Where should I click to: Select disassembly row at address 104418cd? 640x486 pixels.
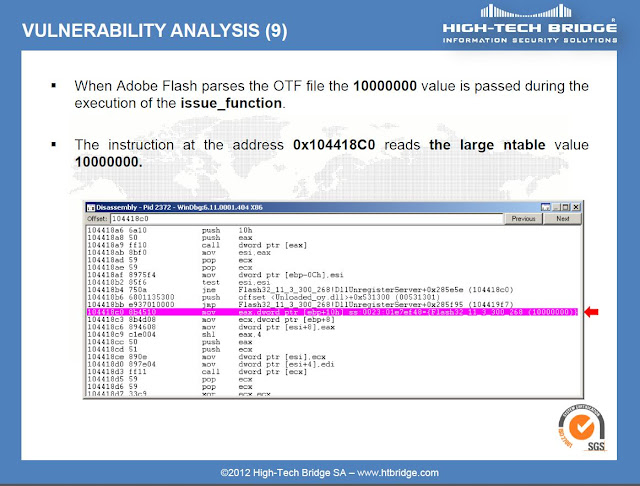[x=332, y=349]
